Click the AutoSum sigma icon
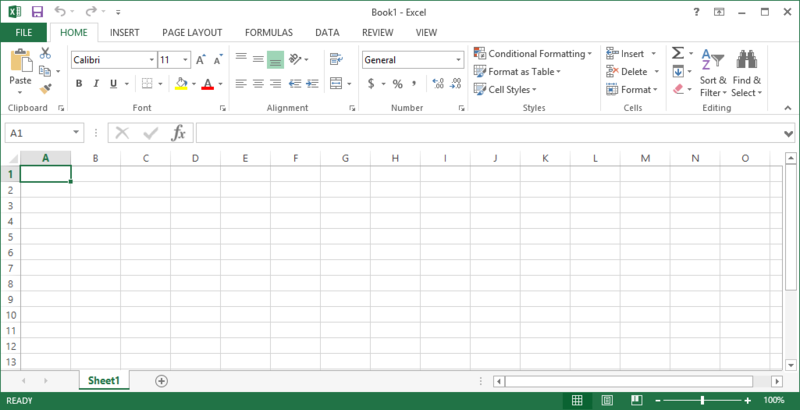The image size is (800, 410). point(678,53)
